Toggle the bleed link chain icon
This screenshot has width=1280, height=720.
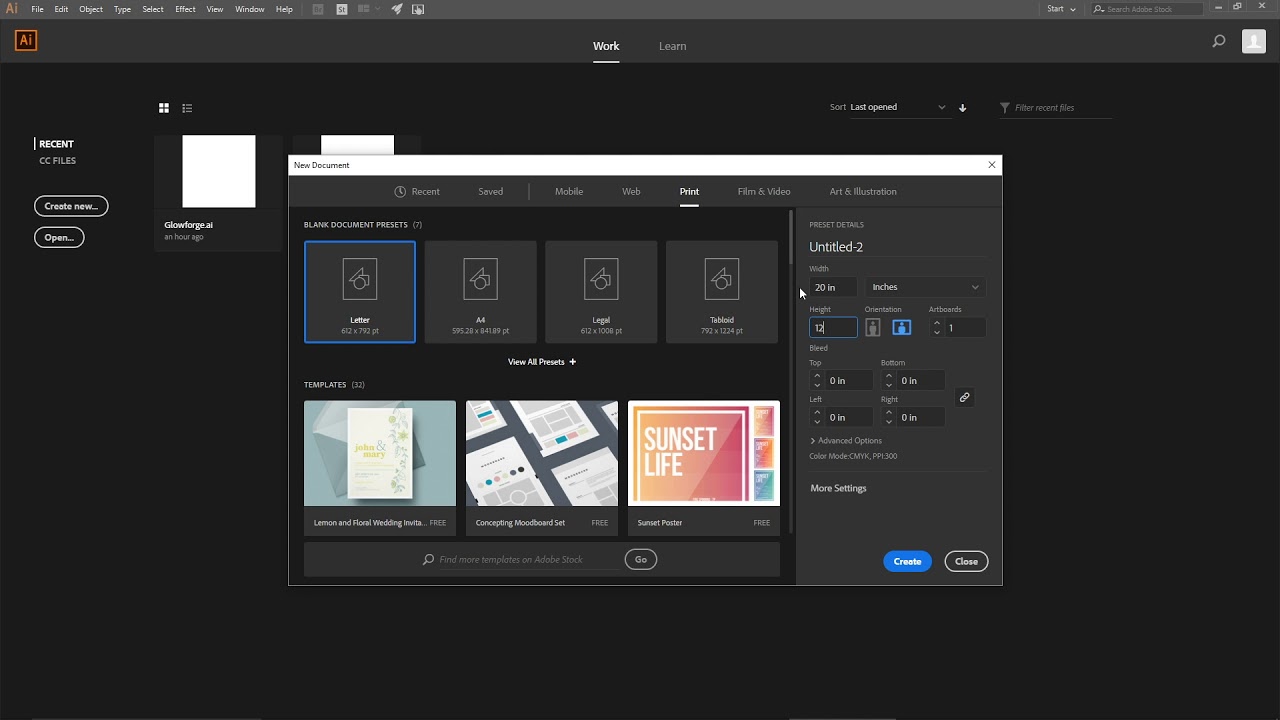(964, 397)
